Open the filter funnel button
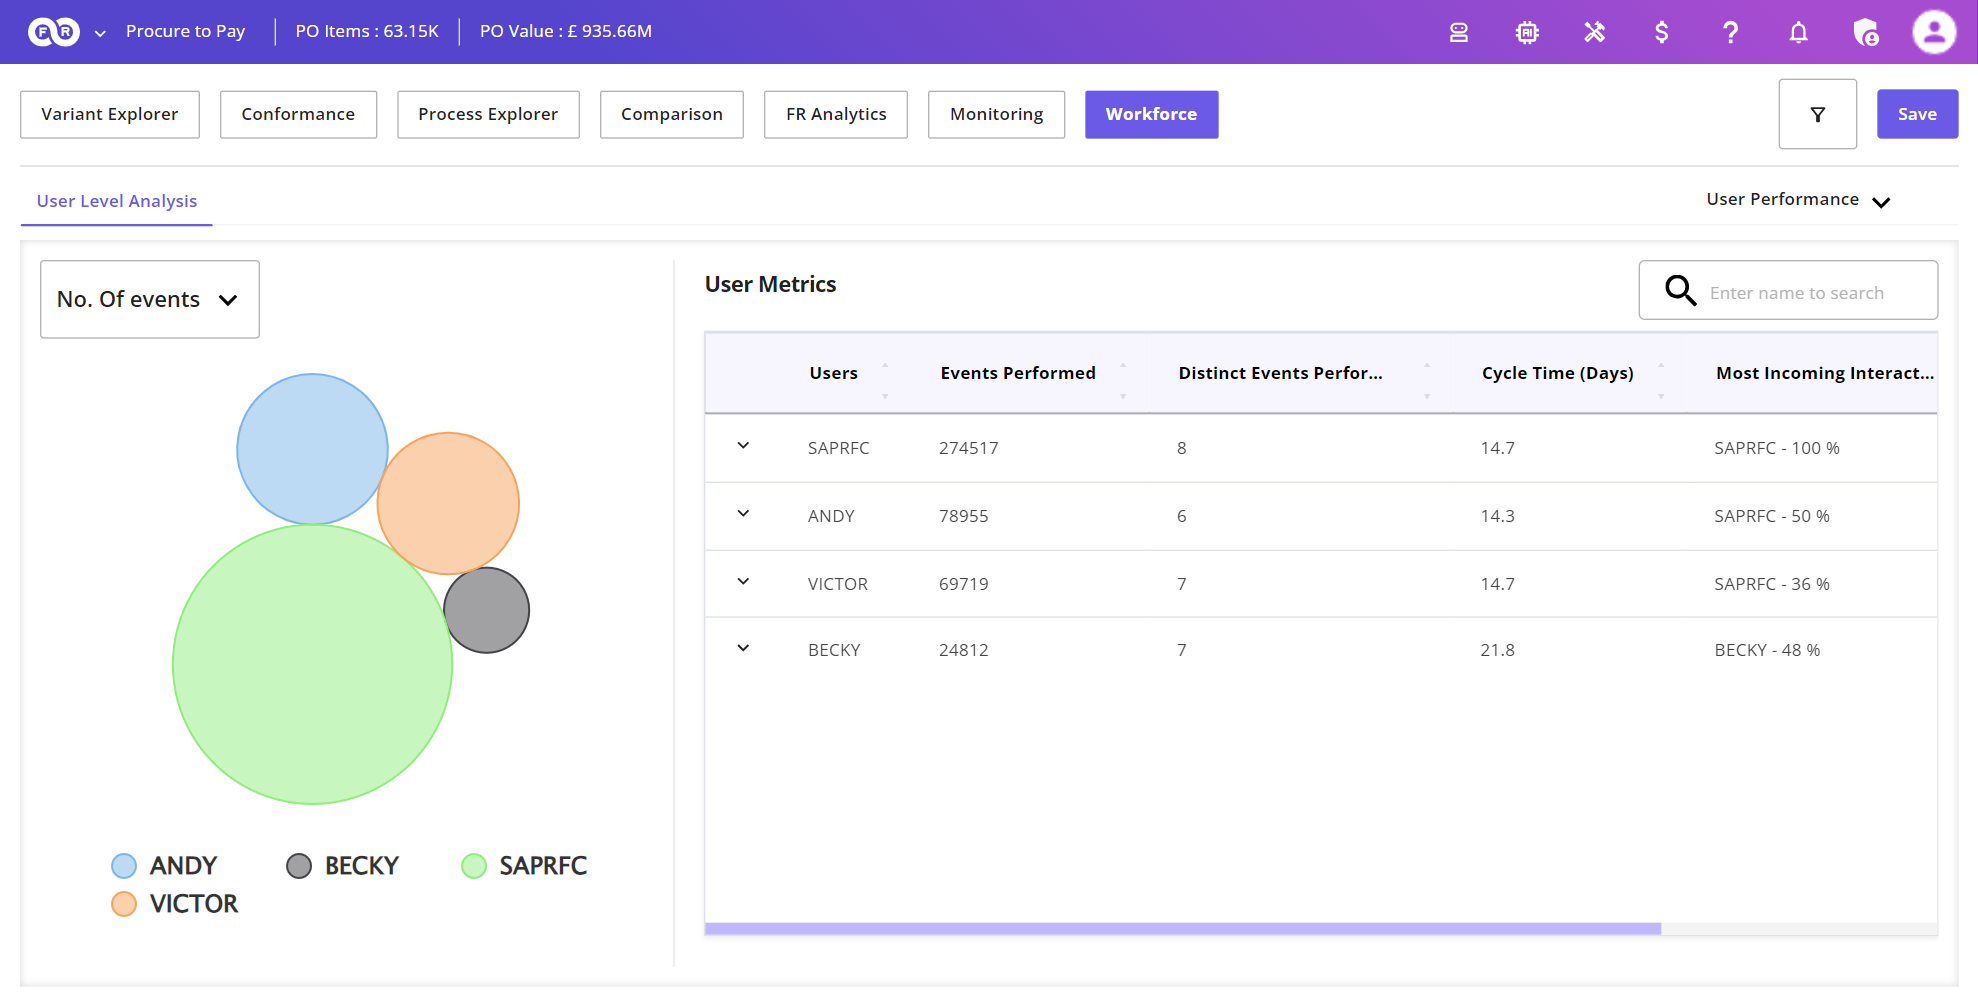Viewport: 1978px width, 996px height. (x=1817, y=114)
